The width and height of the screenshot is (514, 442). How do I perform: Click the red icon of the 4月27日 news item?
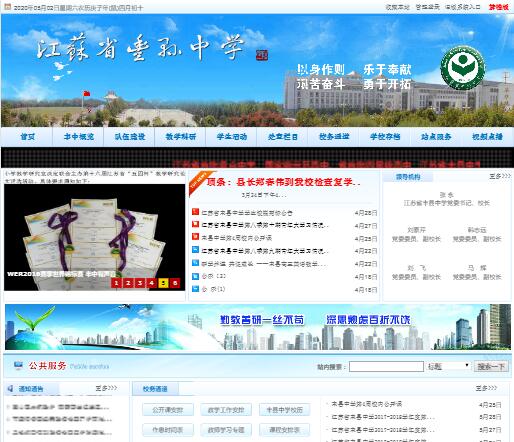195,224
